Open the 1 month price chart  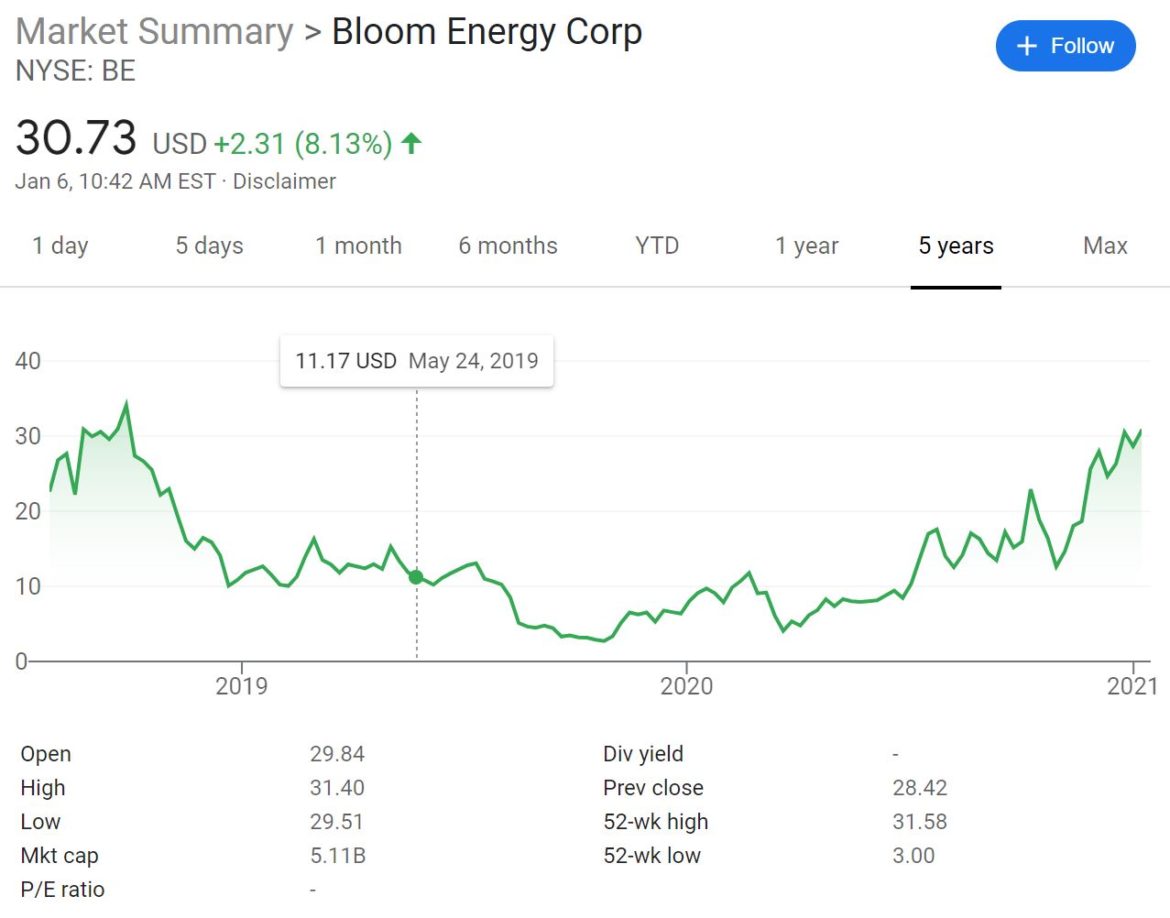click(x=358, y=246)
